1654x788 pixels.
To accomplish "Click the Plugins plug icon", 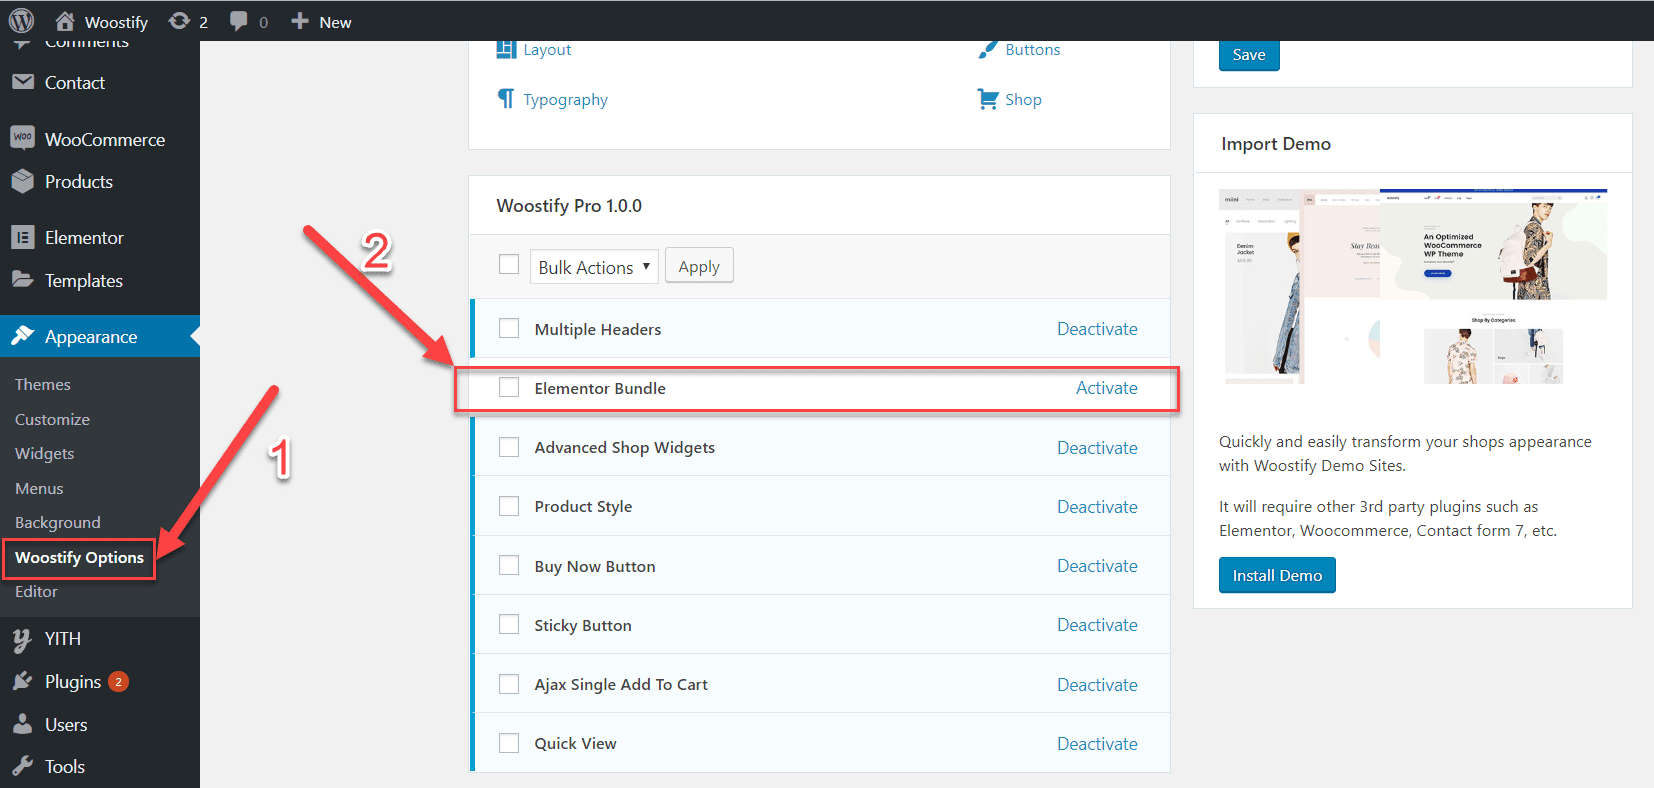I will click(22, 681).
